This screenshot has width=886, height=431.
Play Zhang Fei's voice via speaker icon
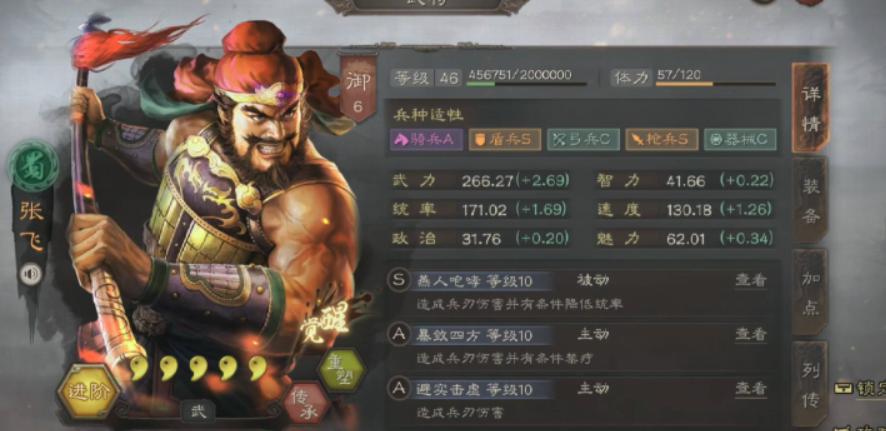31,275
